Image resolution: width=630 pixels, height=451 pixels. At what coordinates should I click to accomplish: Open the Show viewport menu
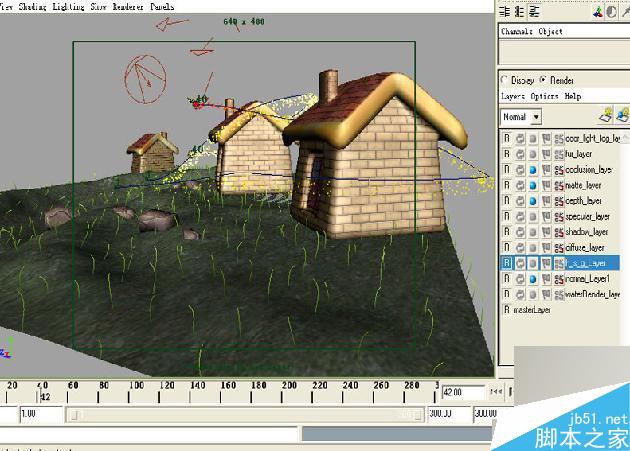[x=98, y=7]
